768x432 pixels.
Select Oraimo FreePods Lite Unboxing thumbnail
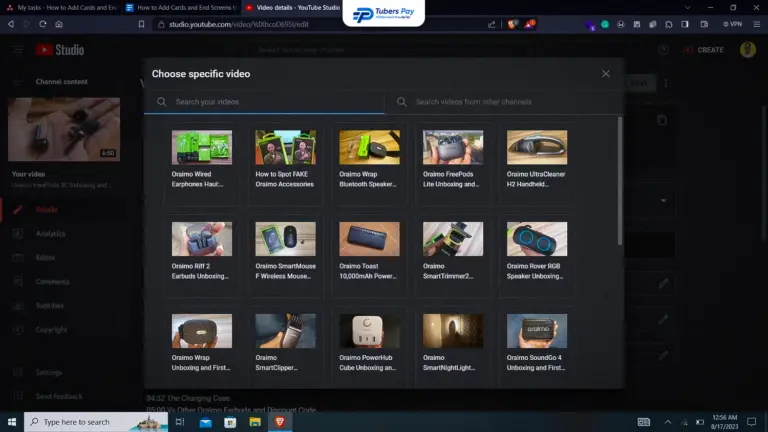pos(453,147)
